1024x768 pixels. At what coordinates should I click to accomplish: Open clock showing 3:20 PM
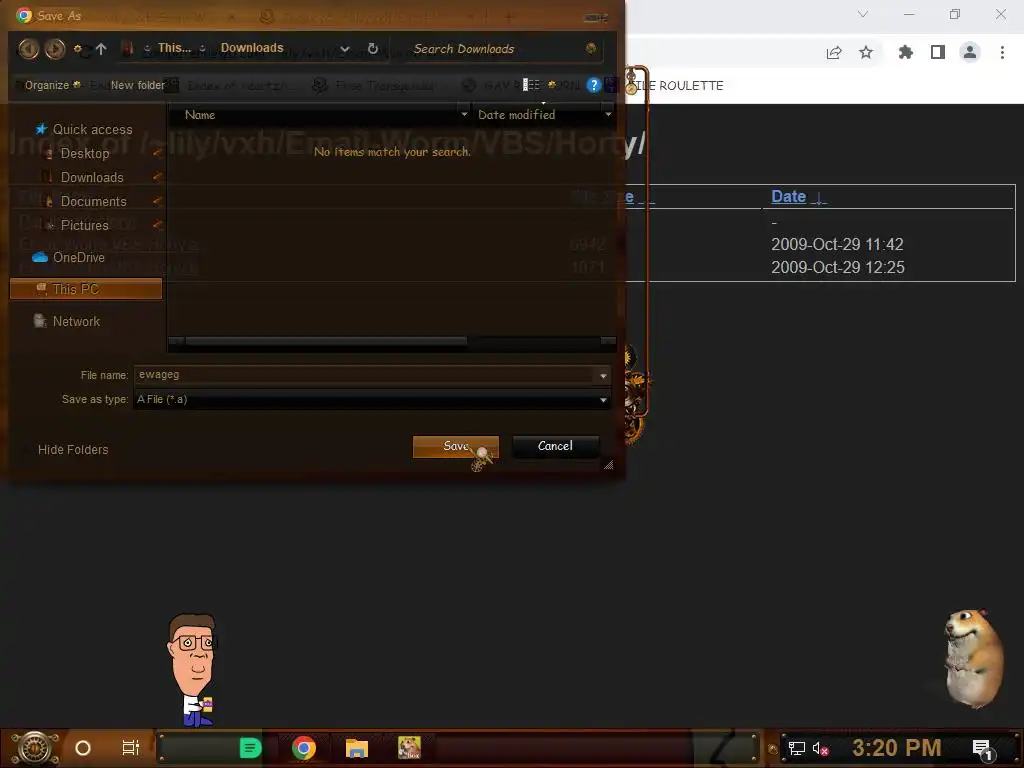click(x=897, y=748)
